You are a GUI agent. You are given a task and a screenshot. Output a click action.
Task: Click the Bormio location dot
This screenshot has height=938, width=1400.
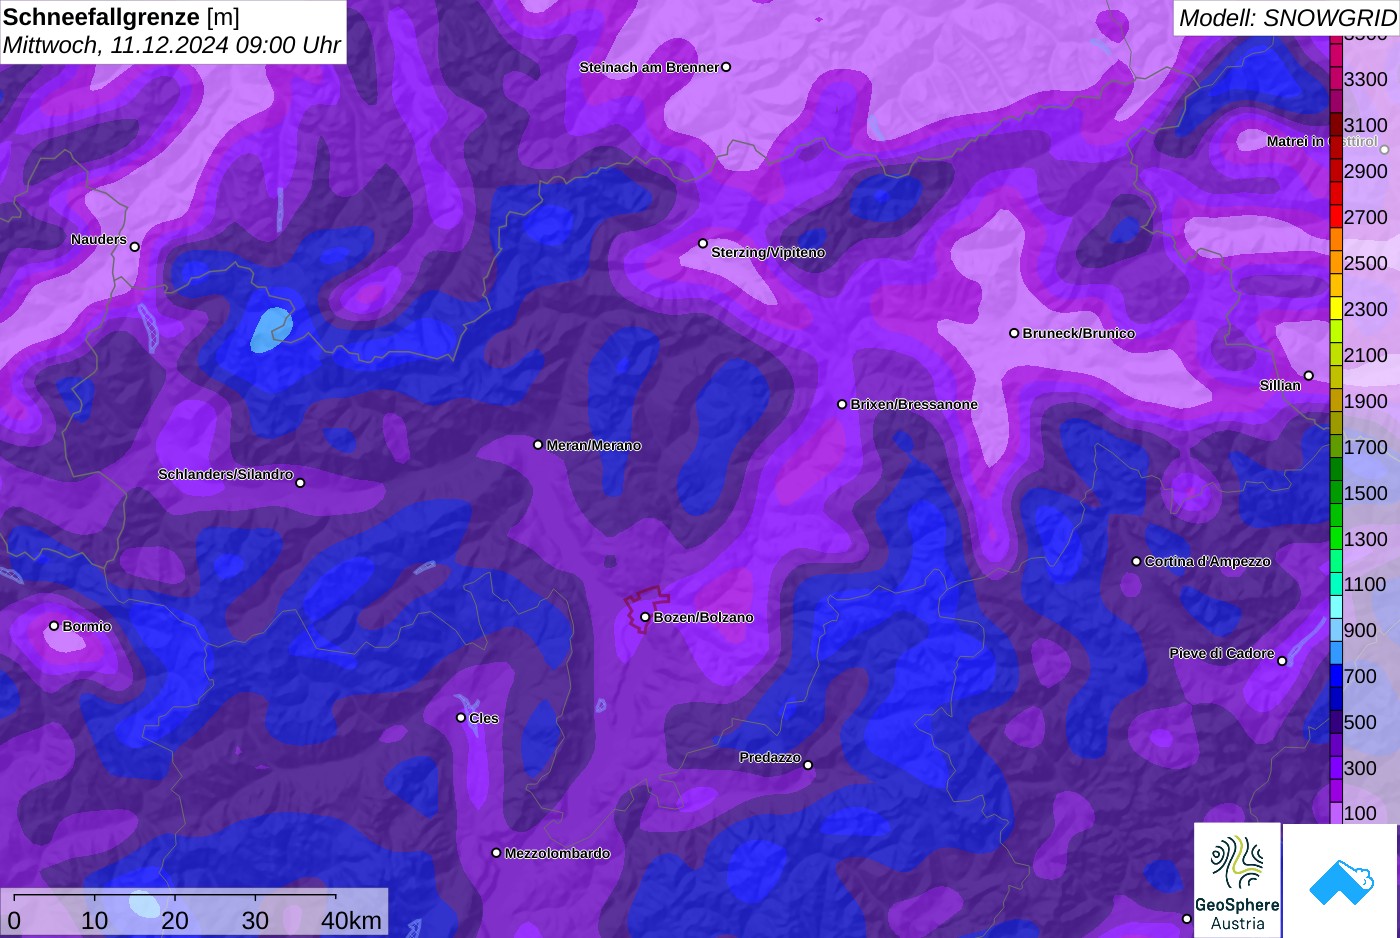pyautogui.click(x=54, y=626)
